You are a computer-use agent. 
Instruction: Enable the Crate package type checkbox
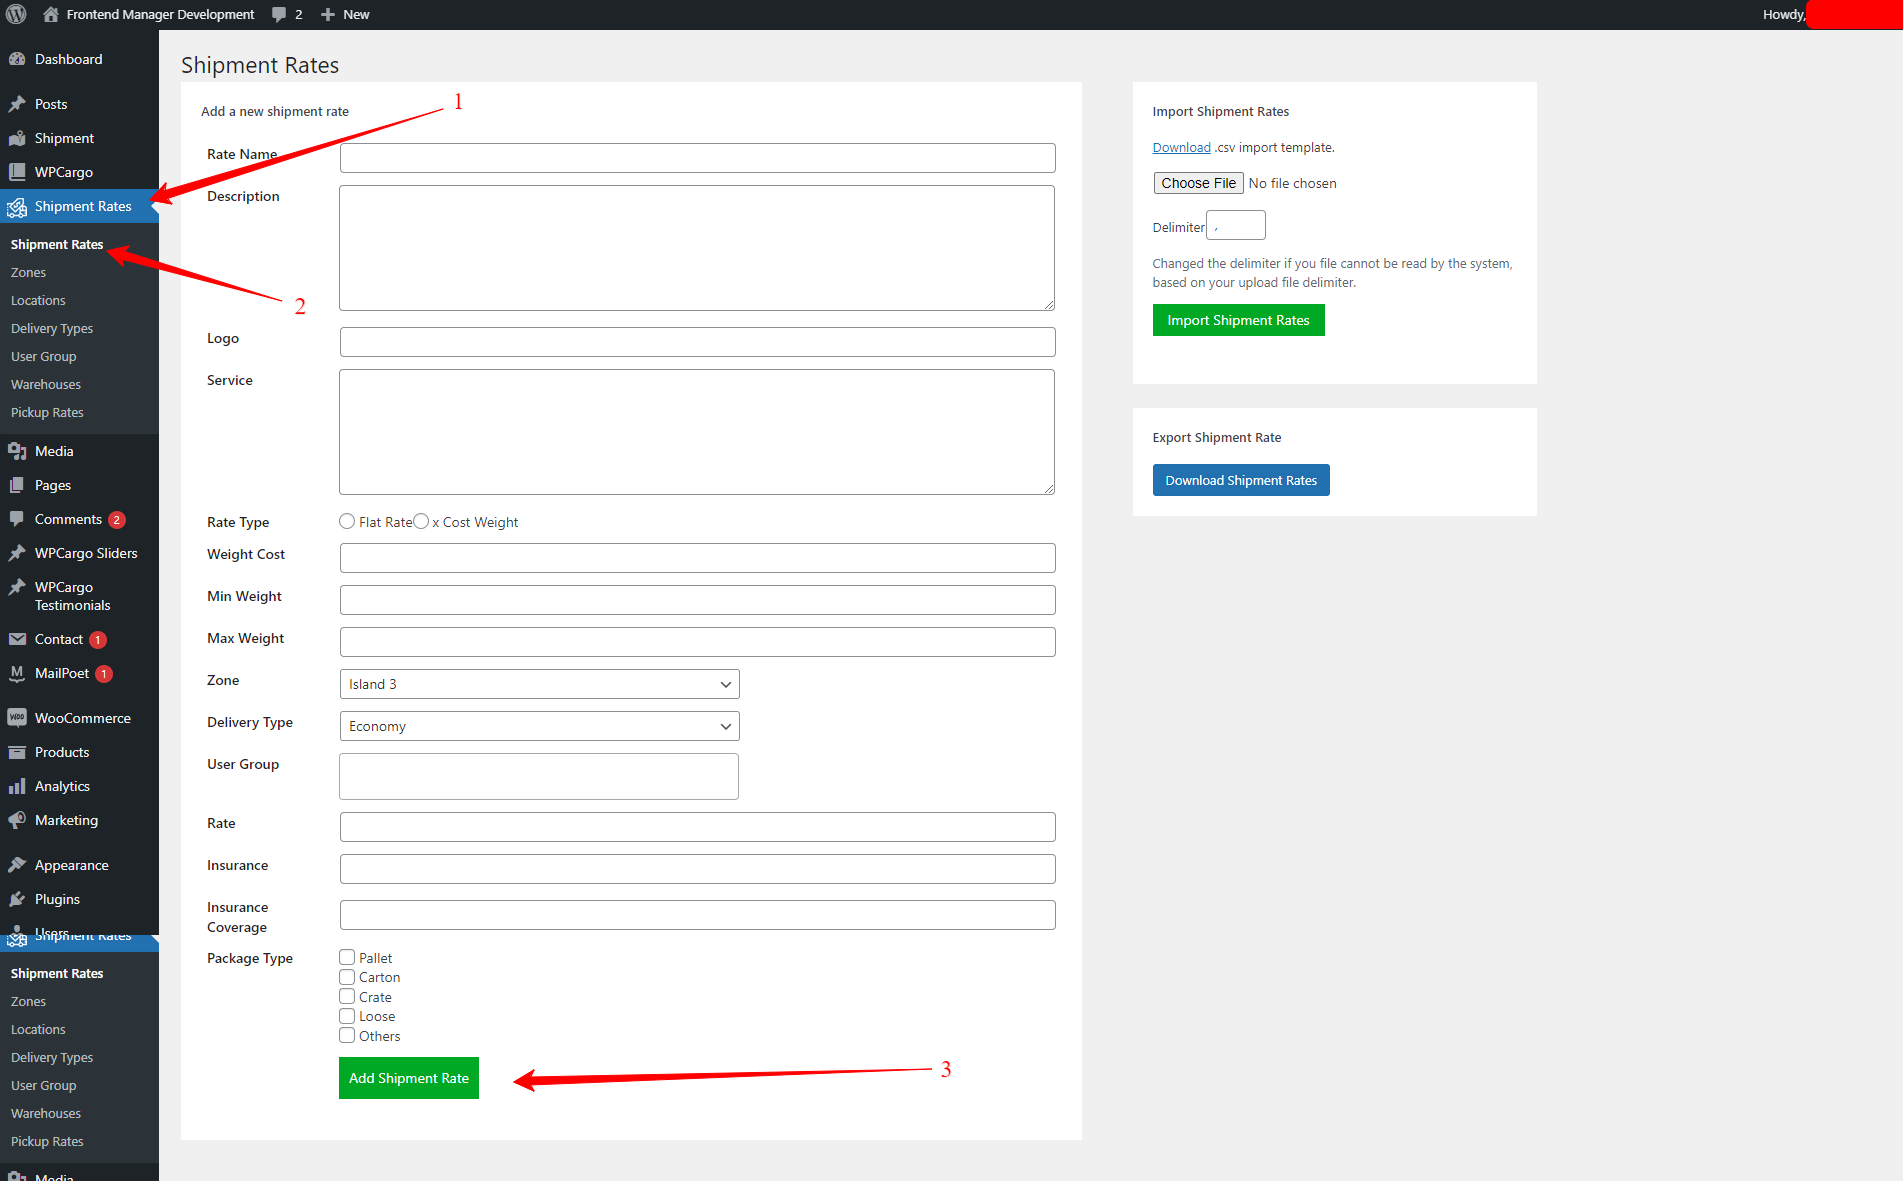347,996
